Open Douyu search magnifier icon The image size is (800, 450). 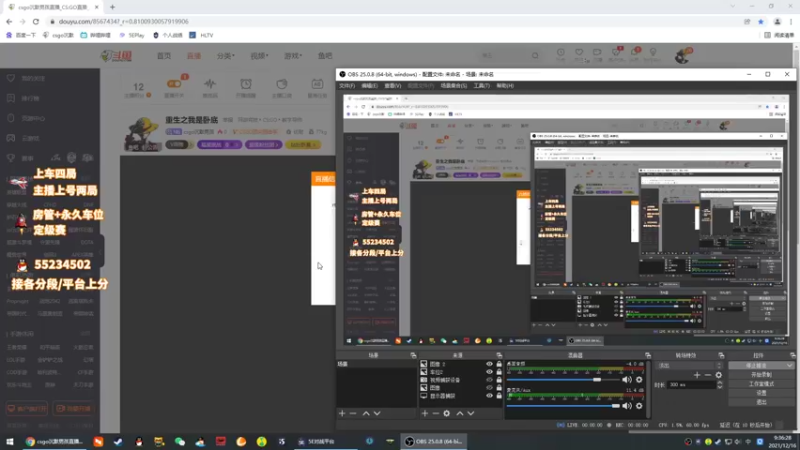click(535, 56)
